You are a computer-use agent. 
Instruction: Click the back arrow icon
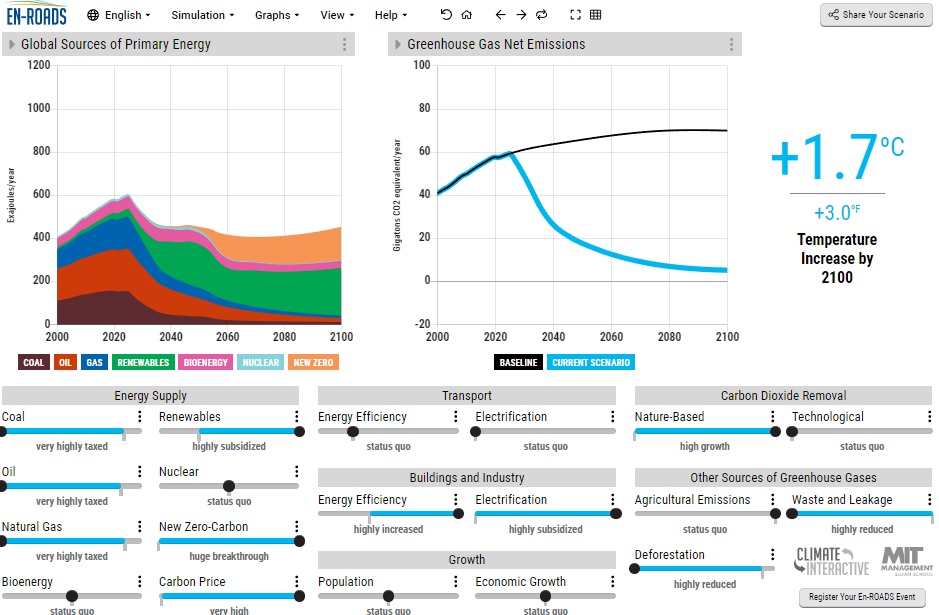click(501, 15)
